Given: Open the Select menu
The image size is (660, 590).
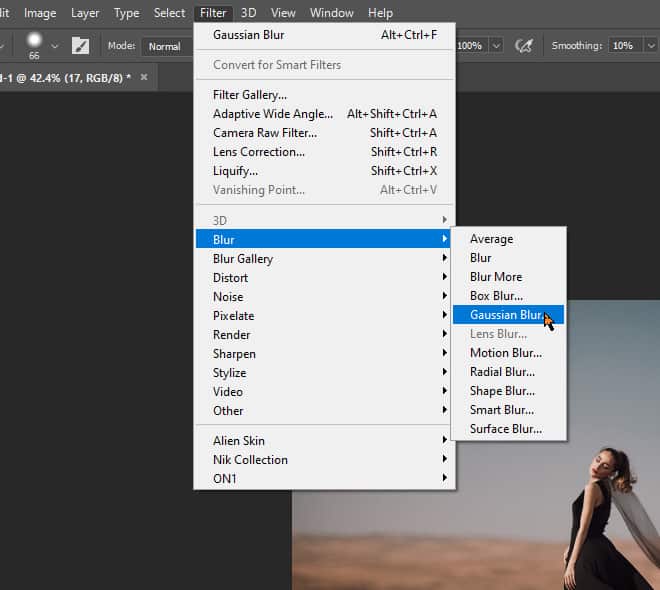Looking at the screenshot, I should pos(169,13).
